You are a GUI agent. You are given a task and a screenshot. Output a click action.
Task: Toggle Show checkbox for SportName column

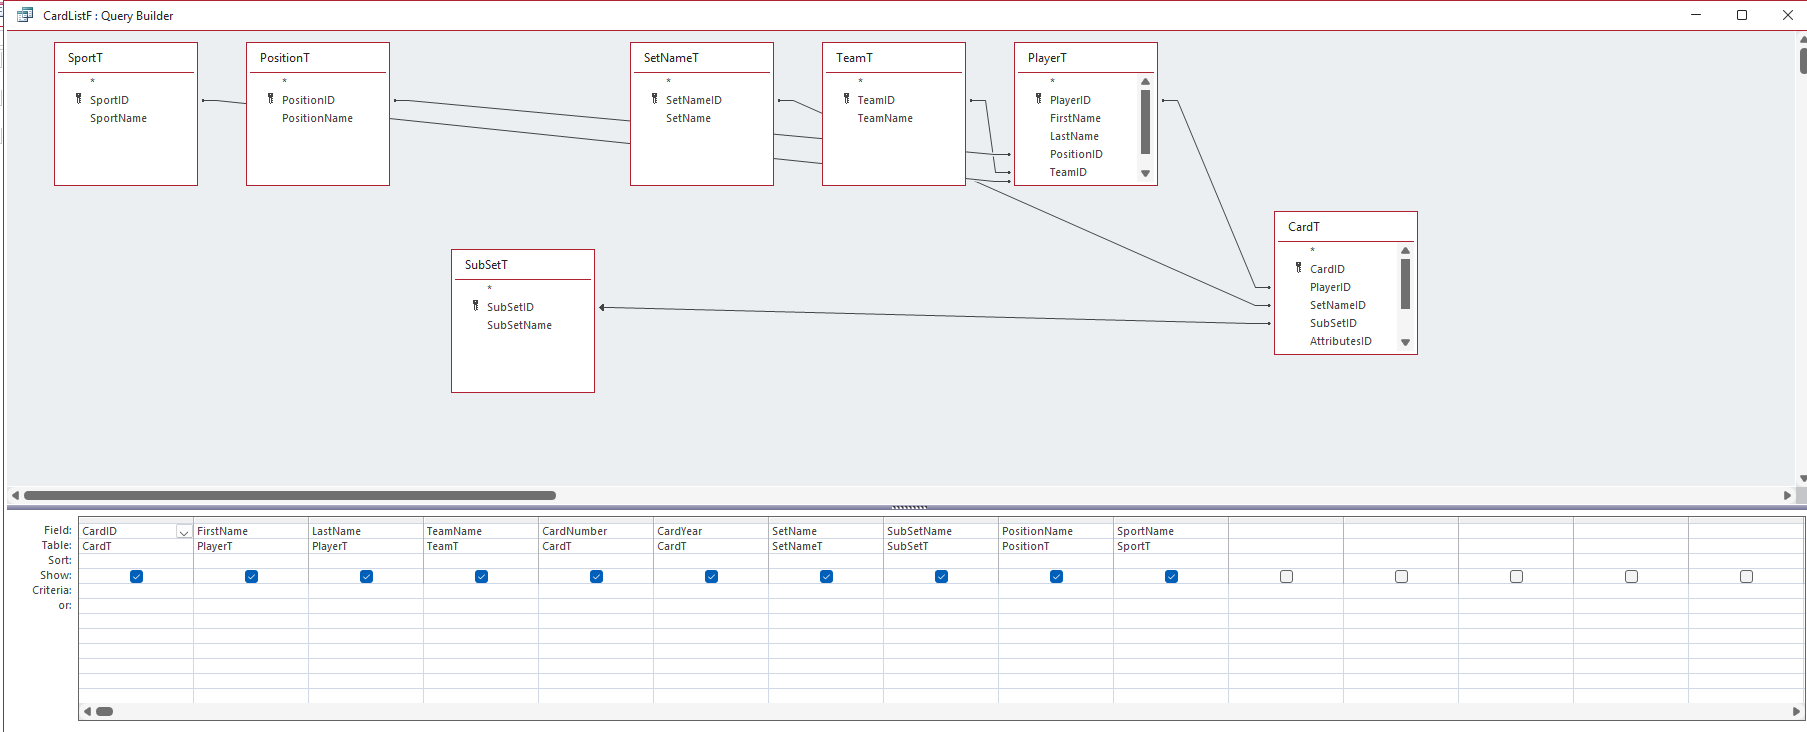1171,576
